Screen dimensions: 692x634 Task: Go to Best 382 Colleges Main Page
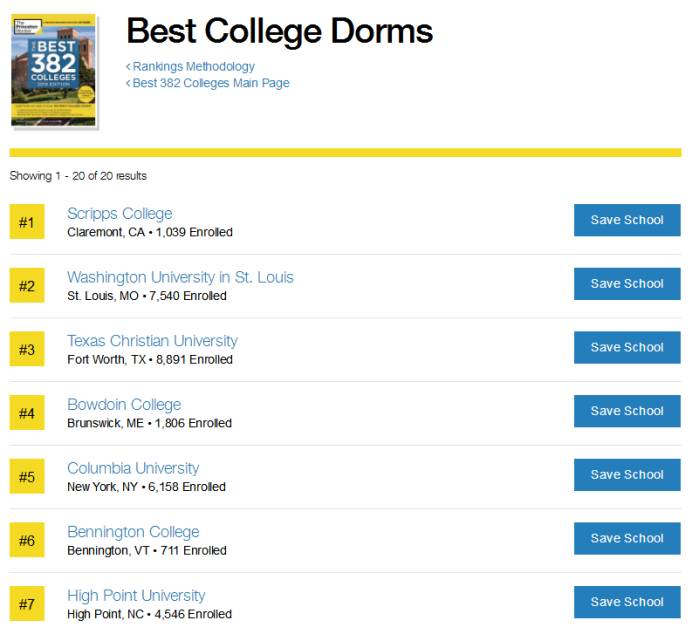[210, 83]
